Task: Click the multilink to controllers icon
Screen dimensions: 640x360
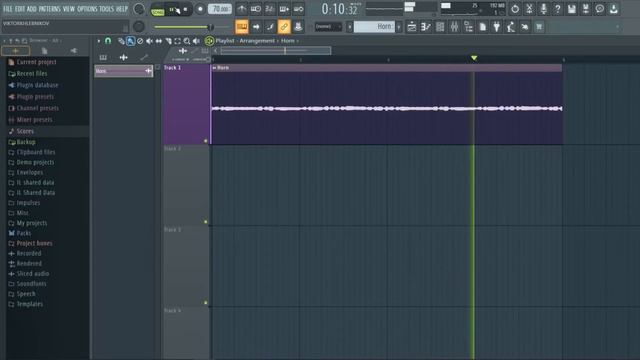Action: pos(298,27)
